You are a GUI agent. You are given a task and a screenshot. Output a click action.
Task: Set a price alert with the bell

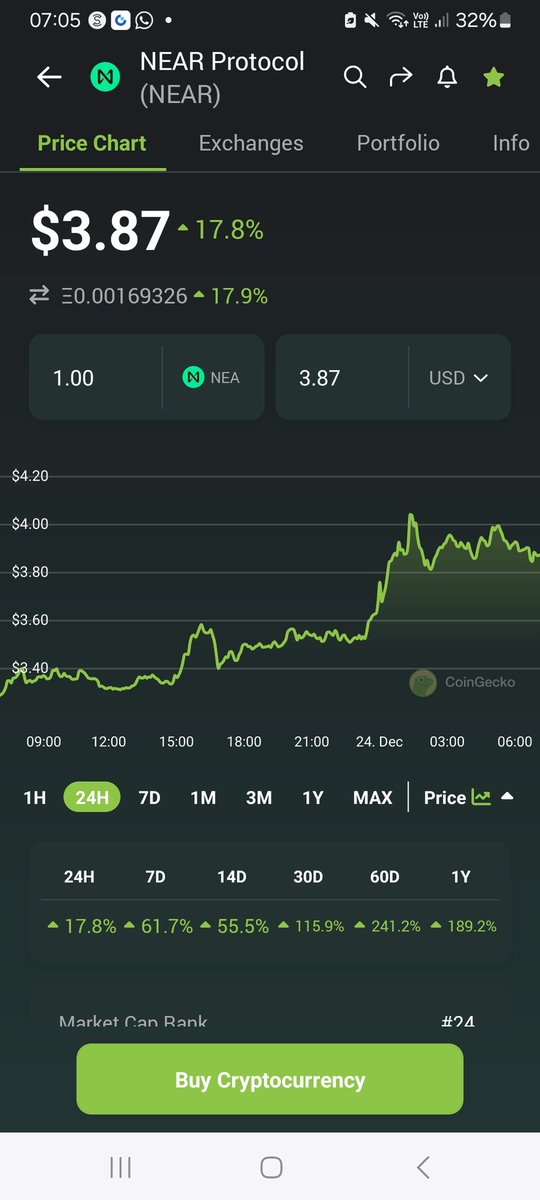447,77
